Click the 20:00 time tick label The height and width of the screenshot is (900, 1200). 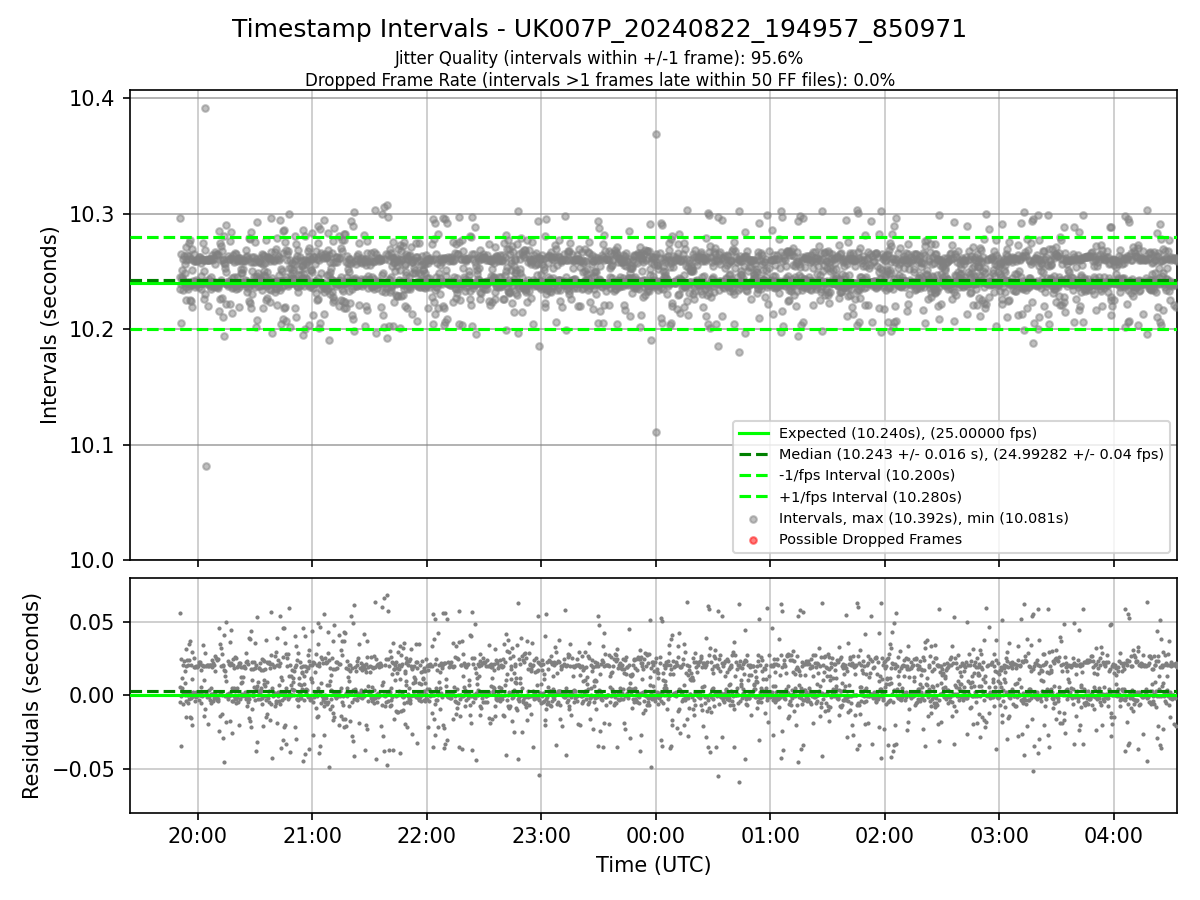pos(197,835)
